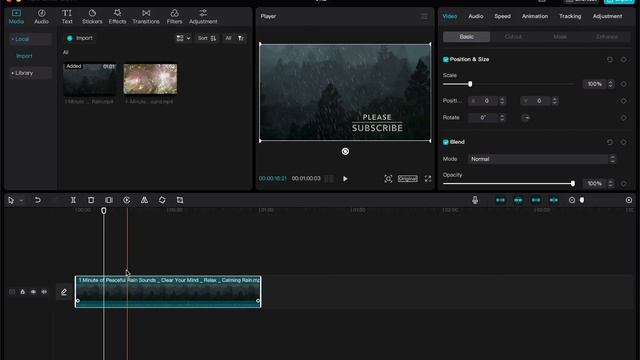Open the Adjustment tab in media toolbar

(203, 17)
